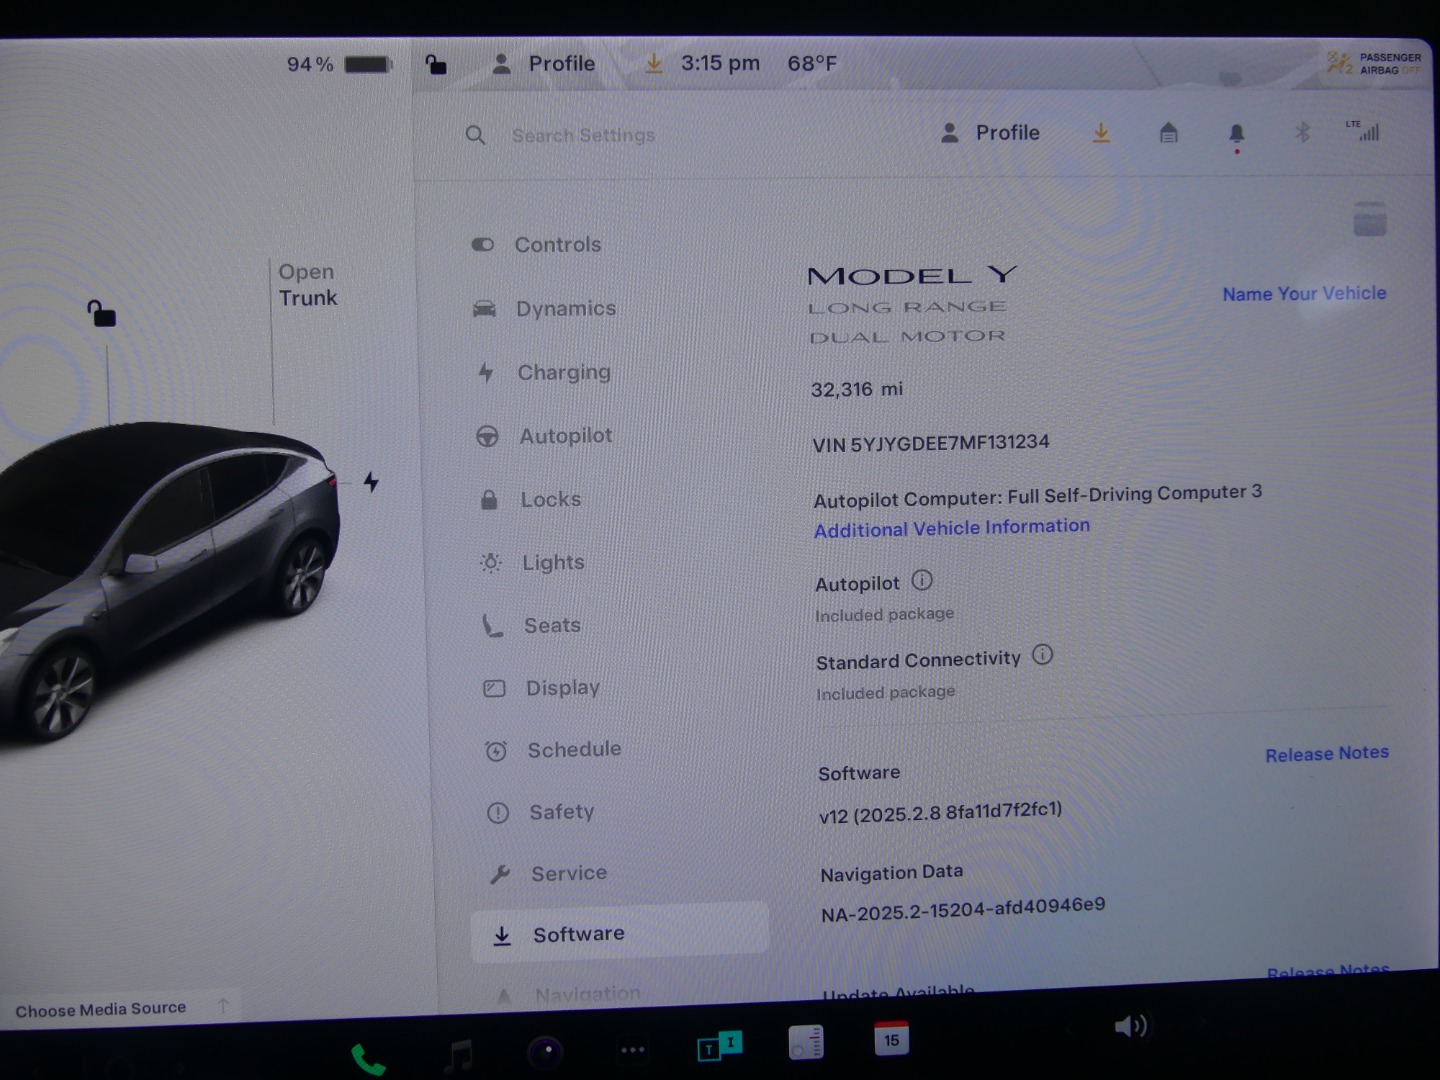Tap the phone icon in bottom bar

coord(367,1058)
